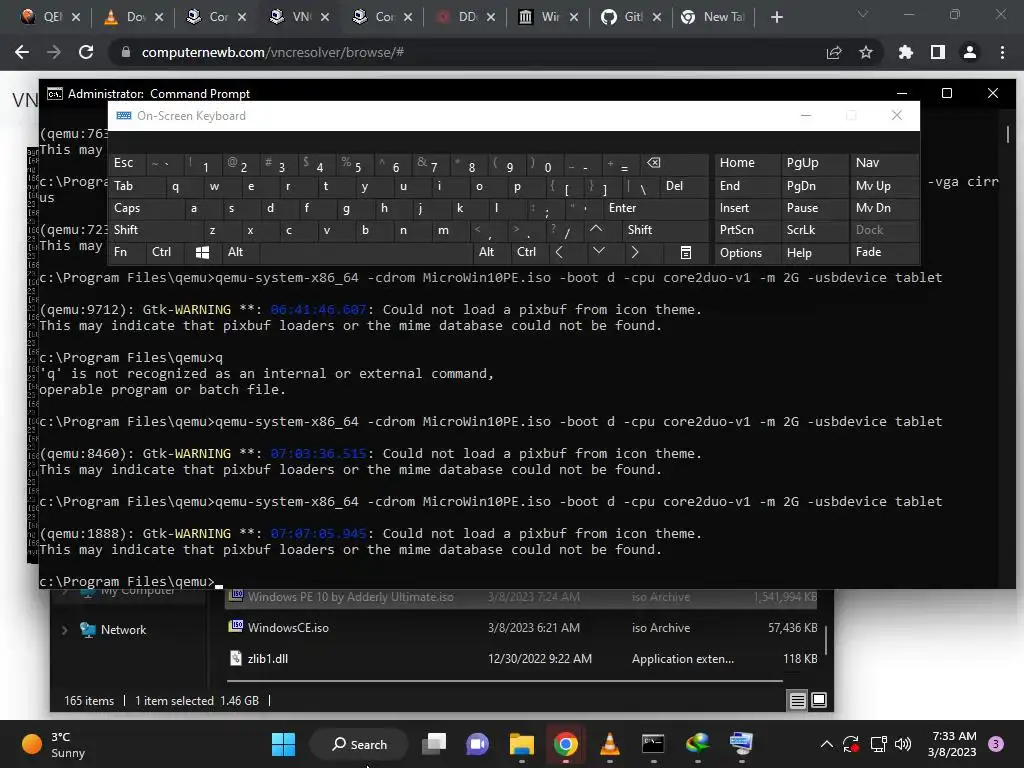Toggle the right Ctrl key on keyboard

[x=529, y=252]
